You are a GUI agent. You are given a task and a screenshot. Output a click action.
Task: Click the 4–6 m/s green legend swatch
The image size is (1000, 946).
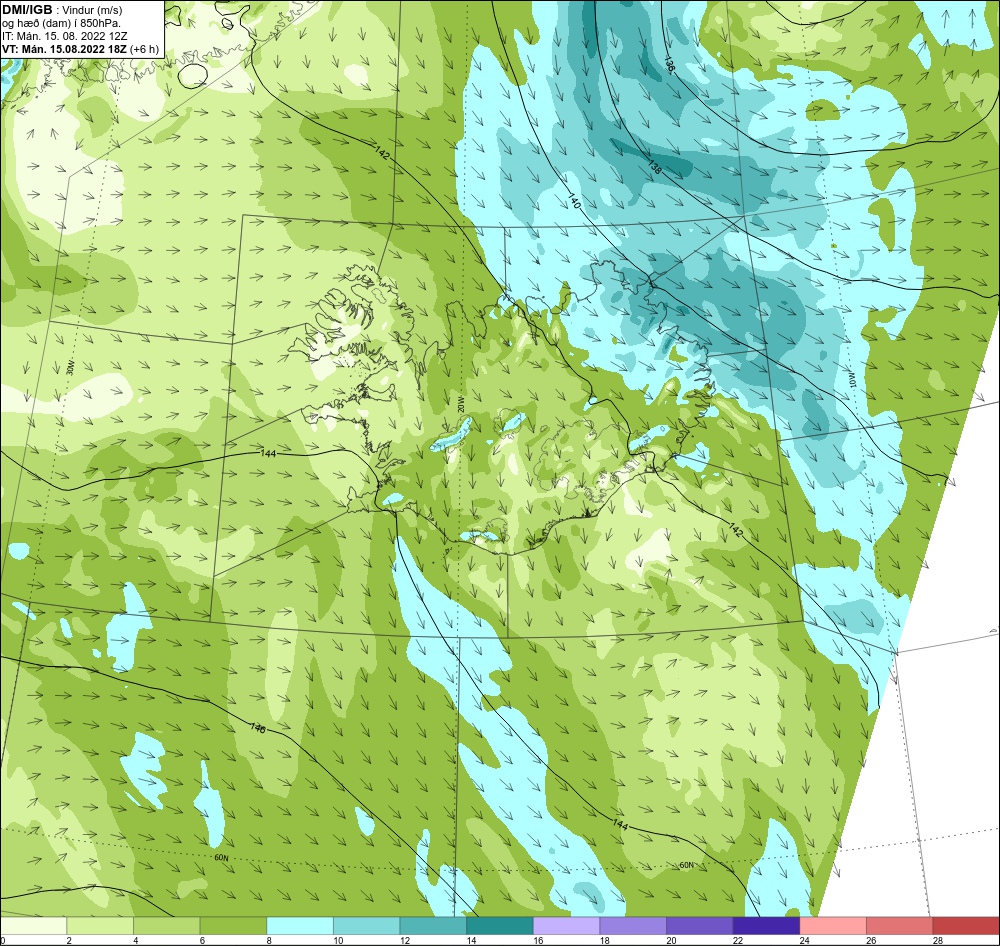tap(166, 926)
